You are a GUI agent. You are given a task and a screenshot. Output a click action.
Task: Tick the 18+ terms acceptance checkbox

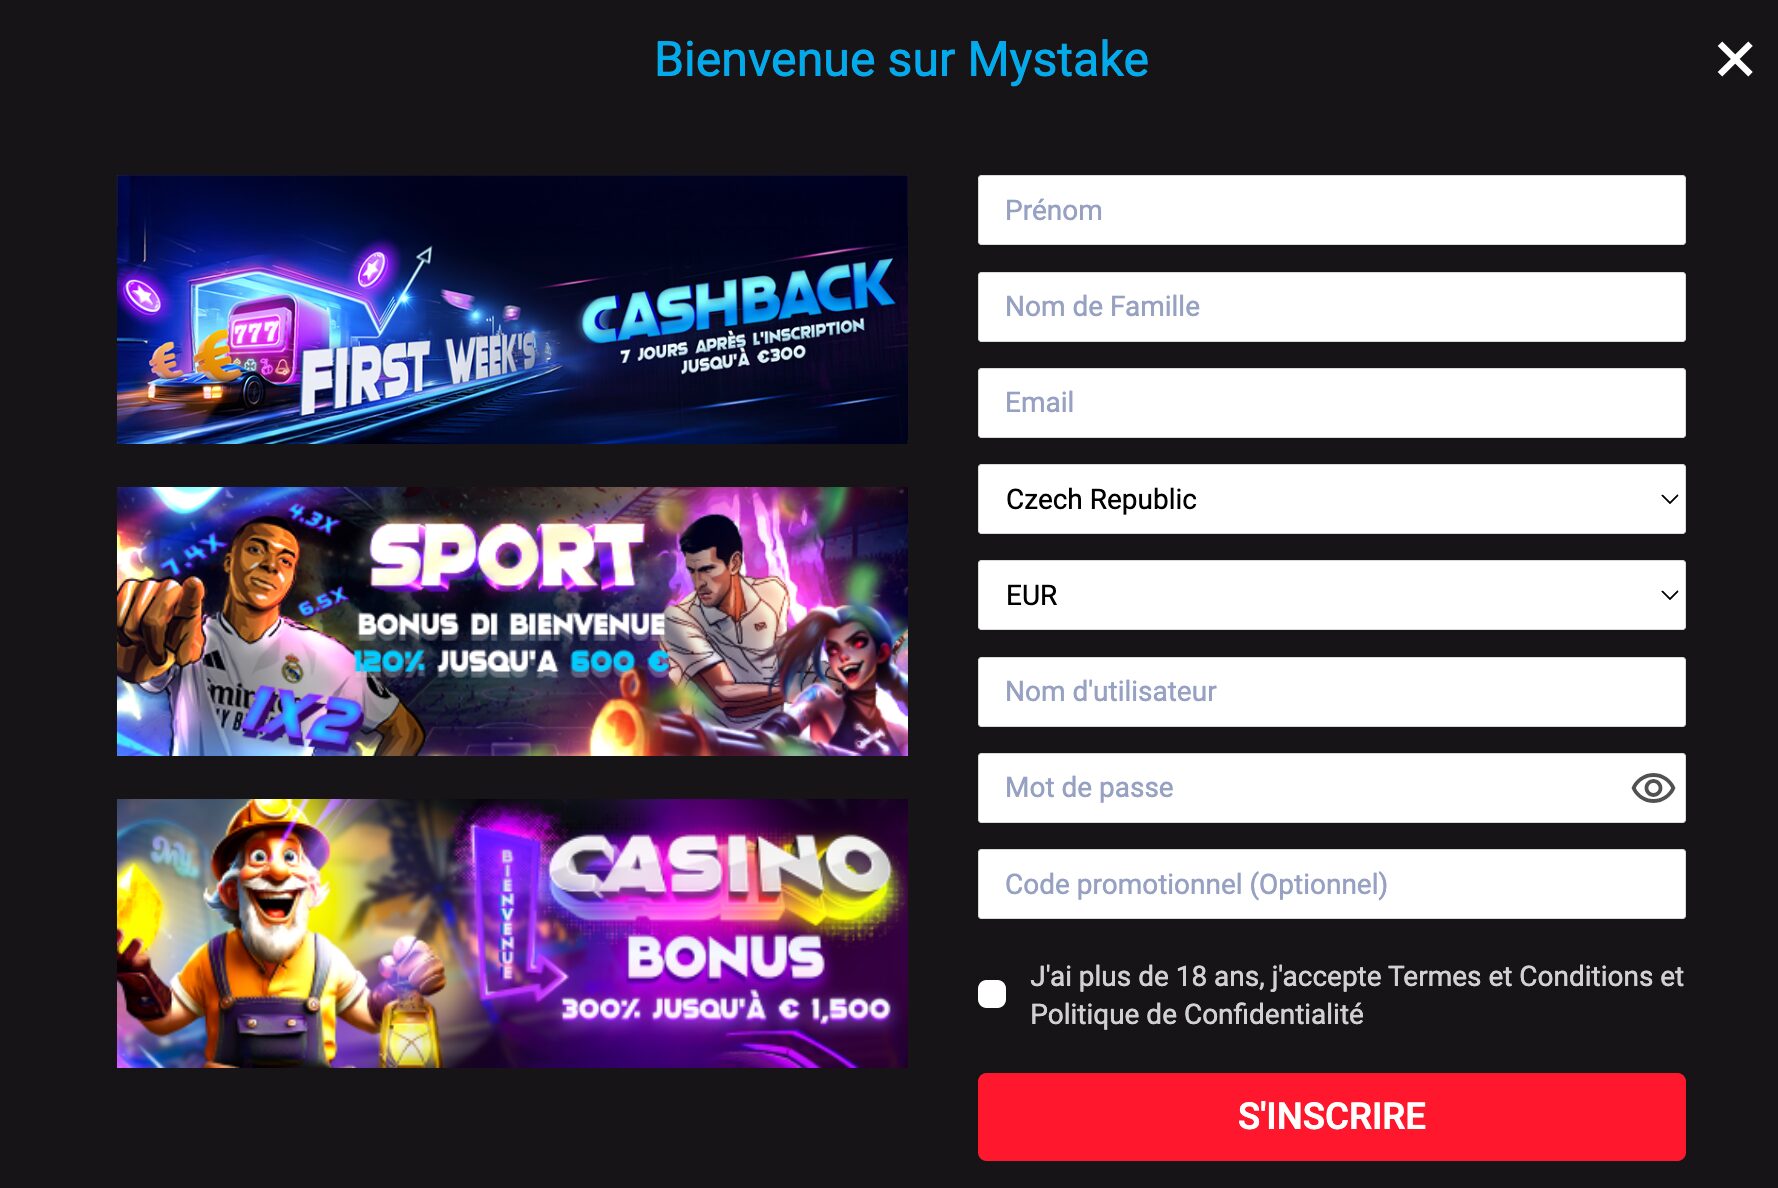click(x=992, y=994)
